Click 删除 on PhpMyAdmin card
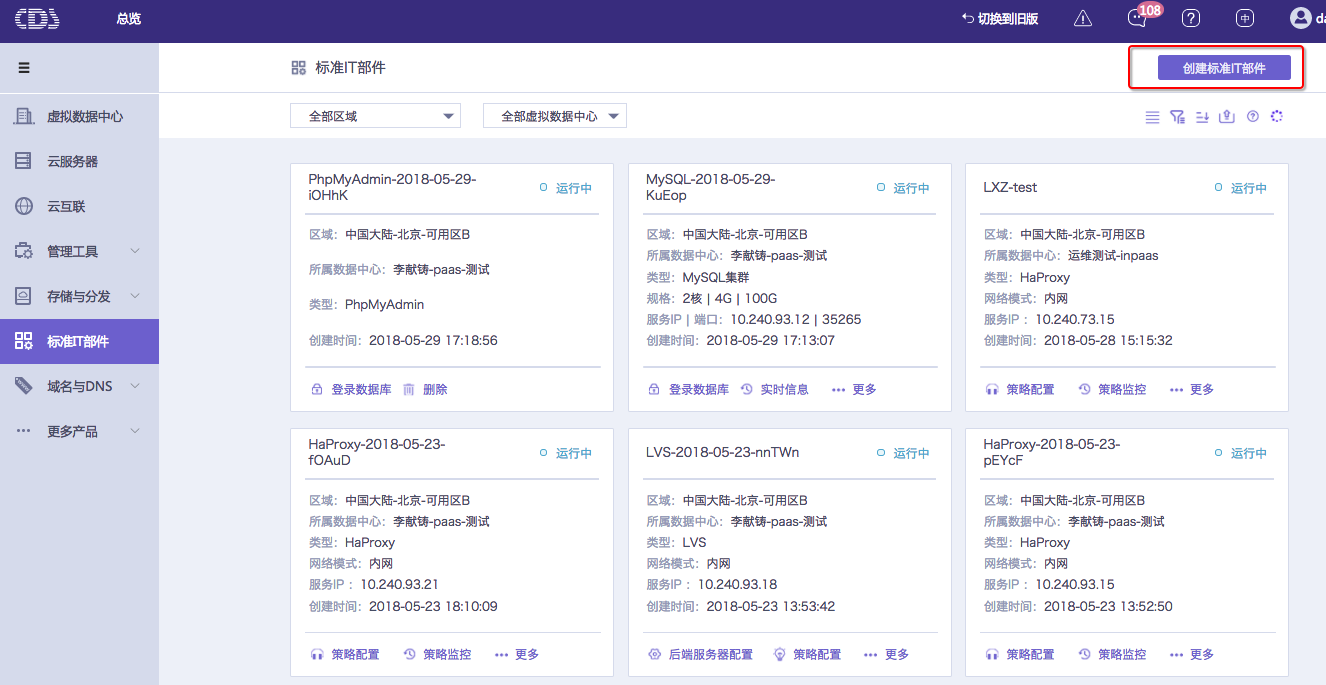Viewport: 1326px width, 685px height. point(425,389)
